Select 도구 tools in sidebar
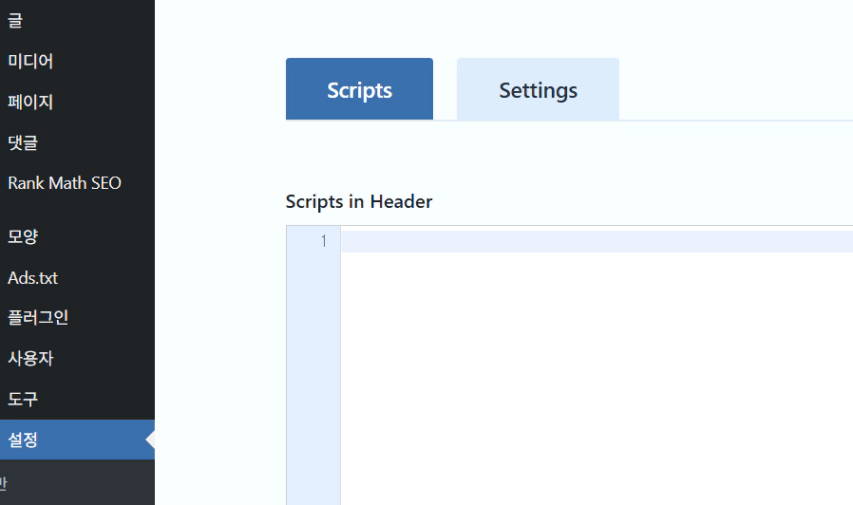Viewport: 853px width, 505px height. [23, 399]
